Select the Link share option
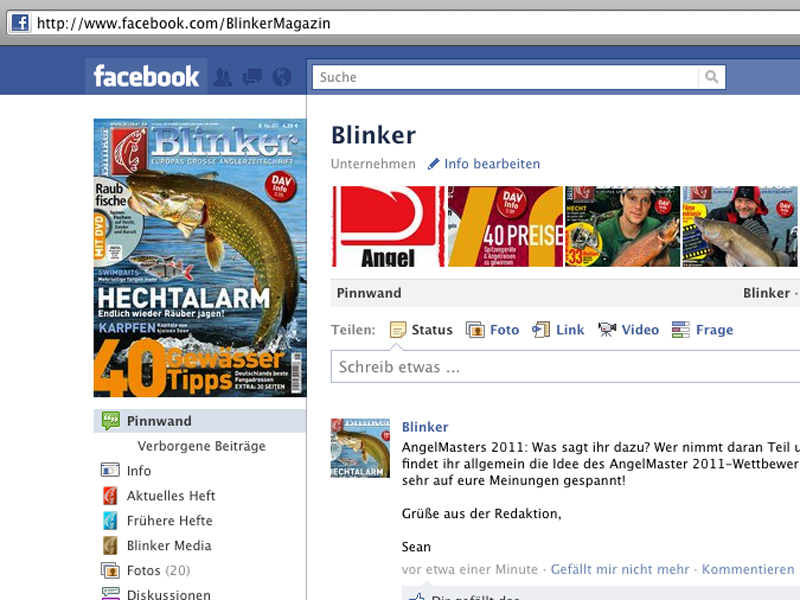The height and width of the screenshot is (600, 800). [x=558, y=330]
